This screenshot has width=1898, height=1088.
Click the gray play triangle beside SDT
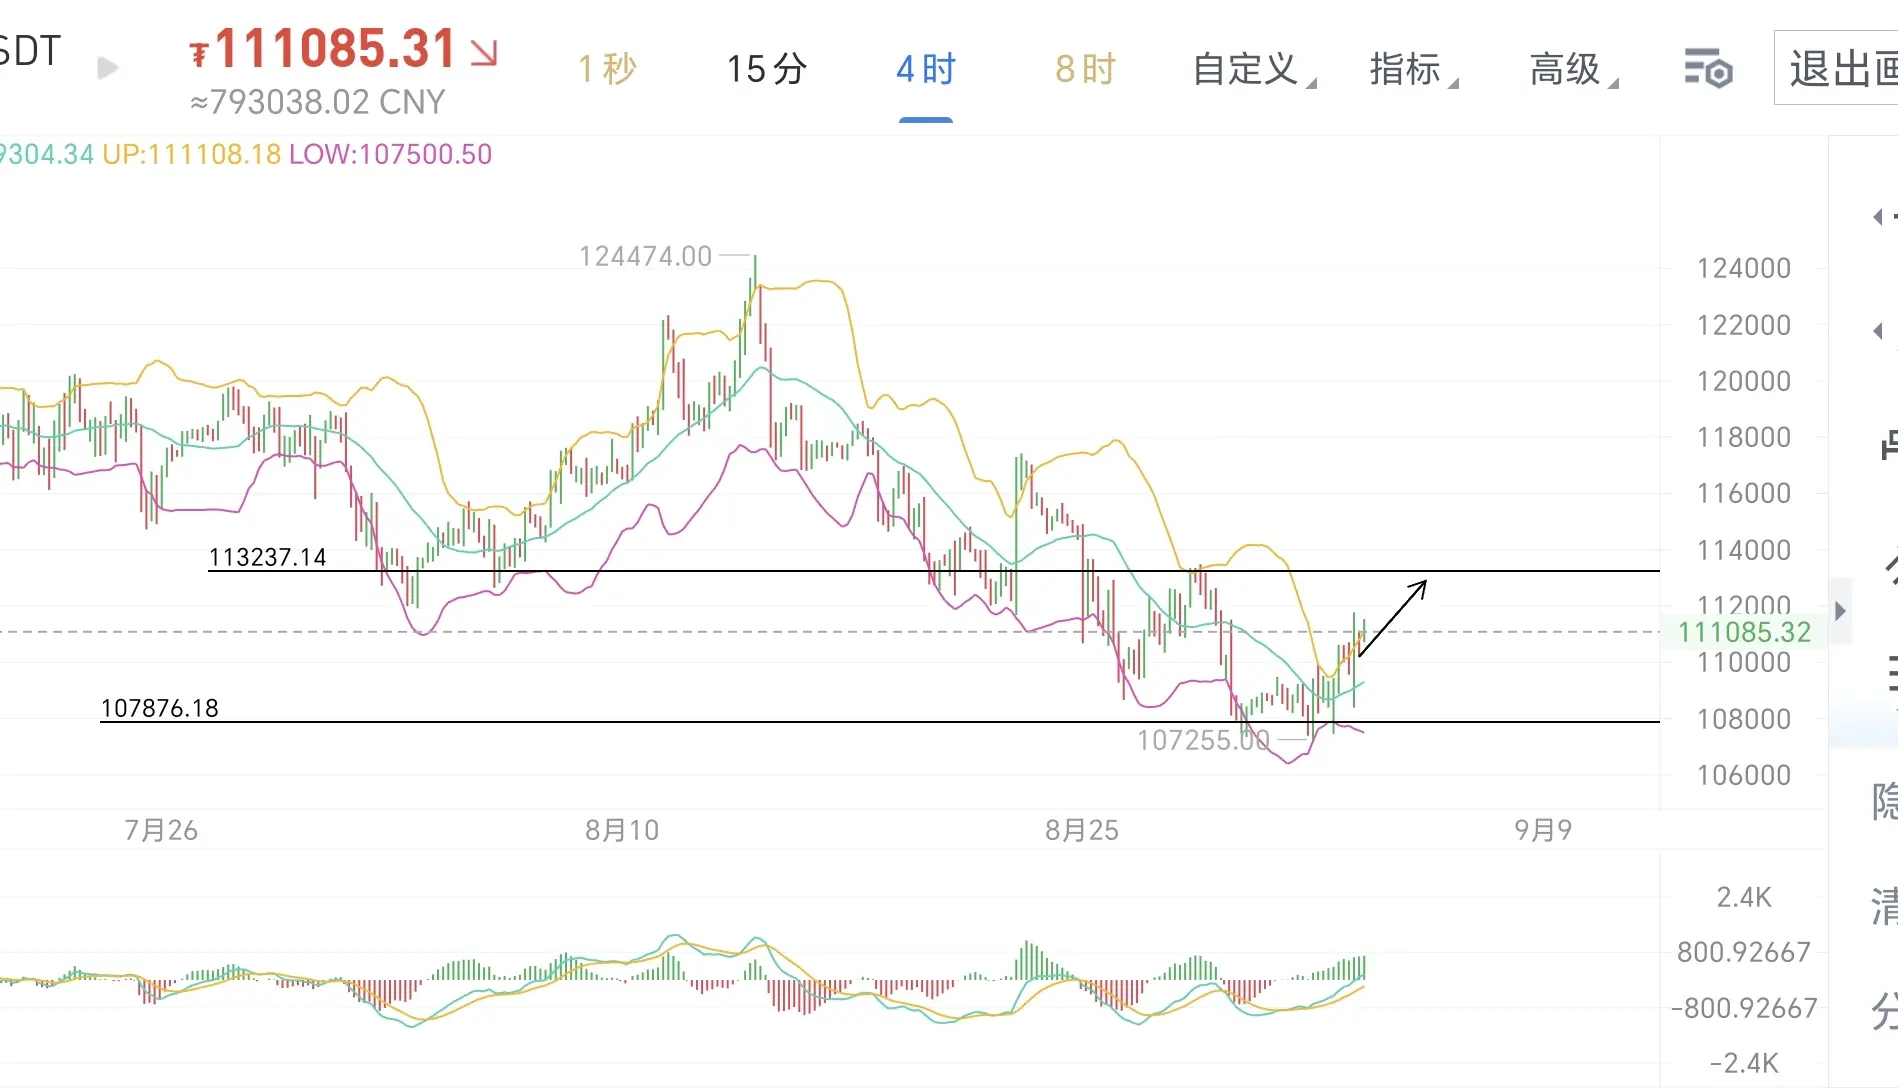(108, 68)
